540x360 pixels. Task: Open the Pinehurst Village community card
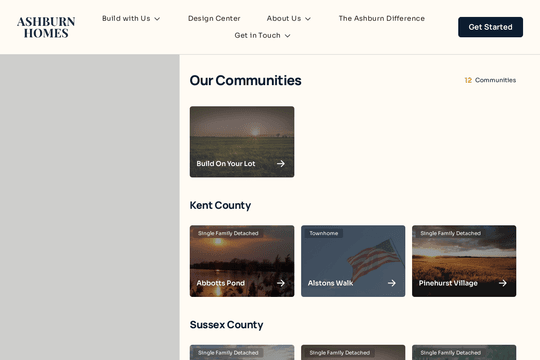coord(464,261)
